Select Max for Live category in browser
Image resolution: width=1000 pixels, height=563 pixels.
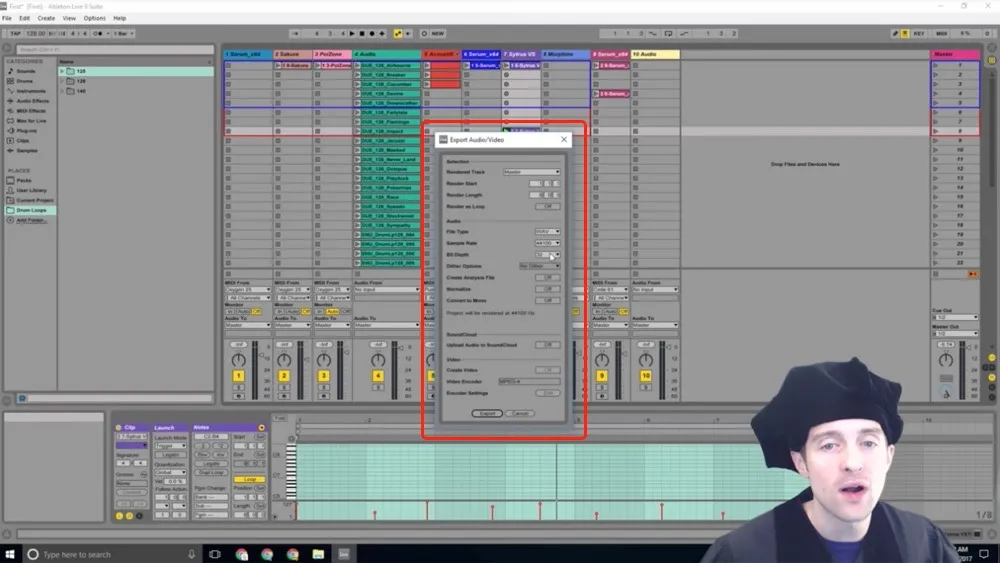pos(31,121)
